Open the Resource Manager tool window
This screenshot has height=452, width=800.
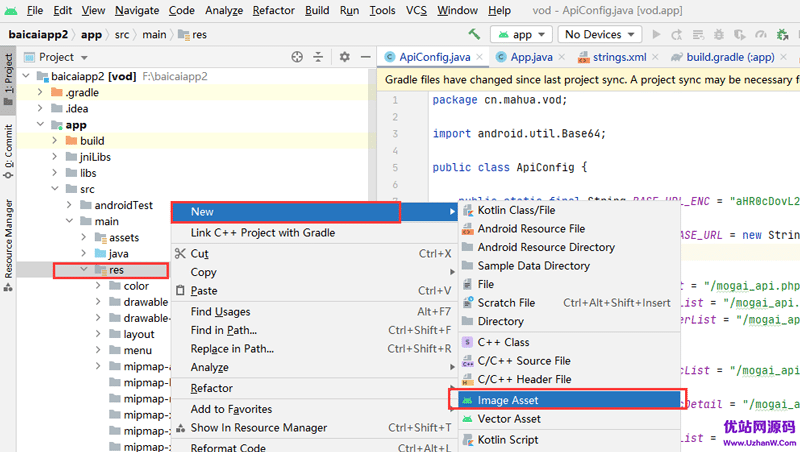pos(8,245)
